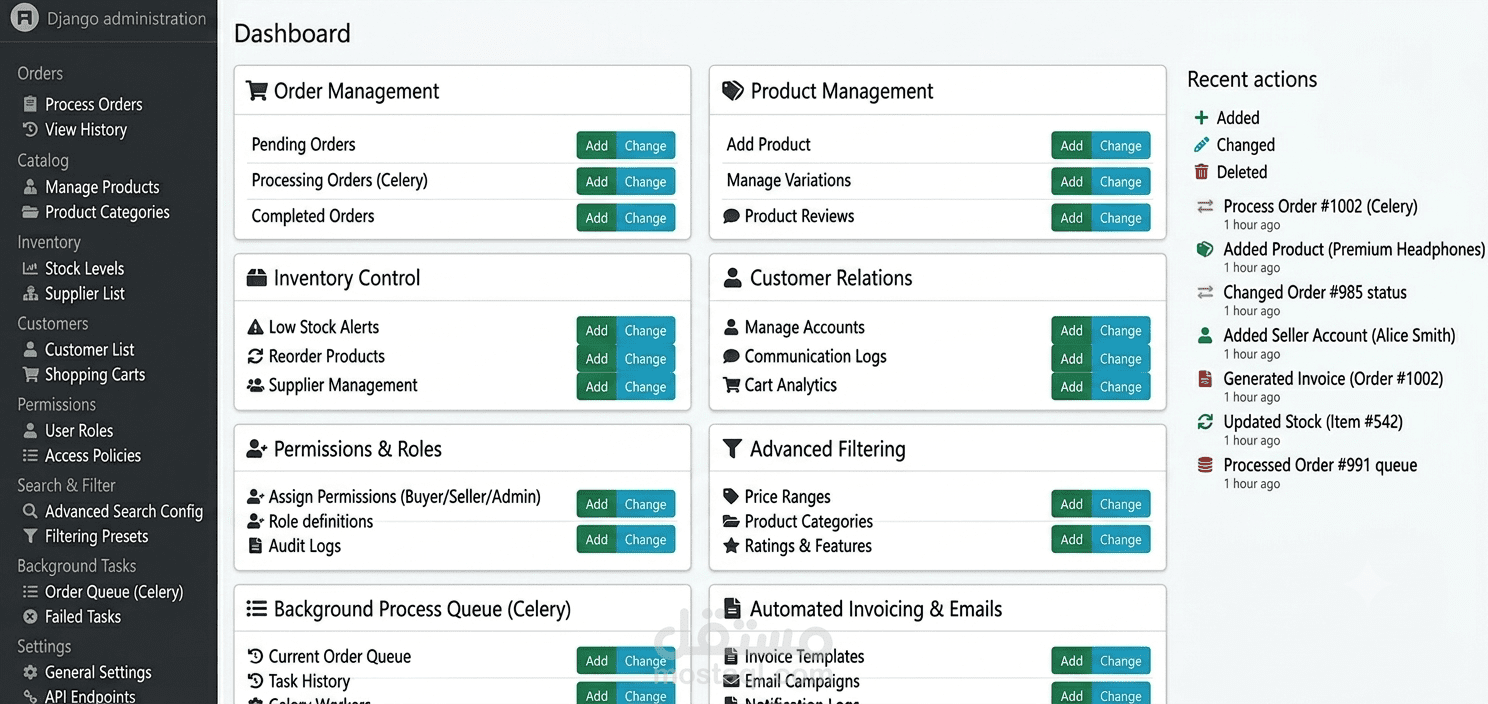Open Supplier List in the sidebar

[85, 294]
